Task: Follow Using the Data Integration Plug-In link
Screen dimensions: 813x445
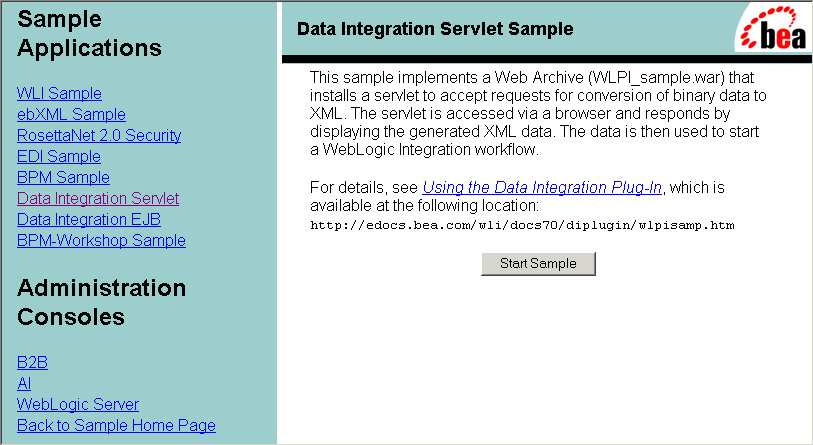Action: pos(542,187)
